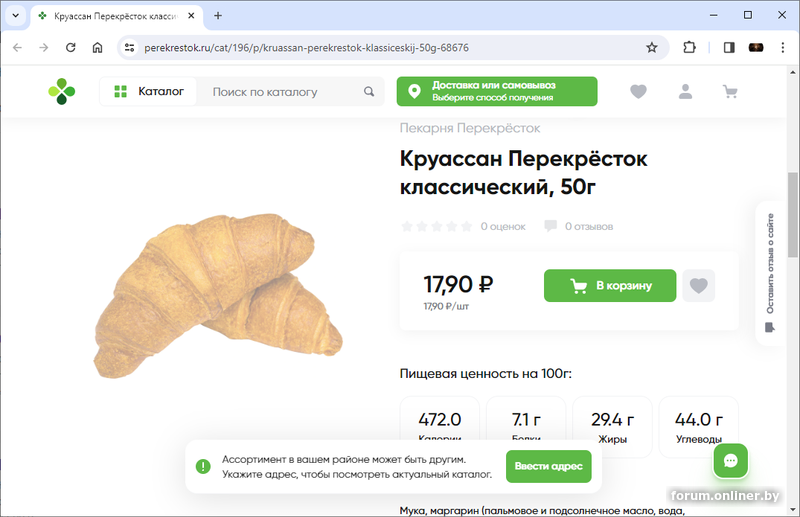The height and width of the screenshot is (517, 800).
Task: Click the scrollbar down arrow
Action: tap(792, 509)
